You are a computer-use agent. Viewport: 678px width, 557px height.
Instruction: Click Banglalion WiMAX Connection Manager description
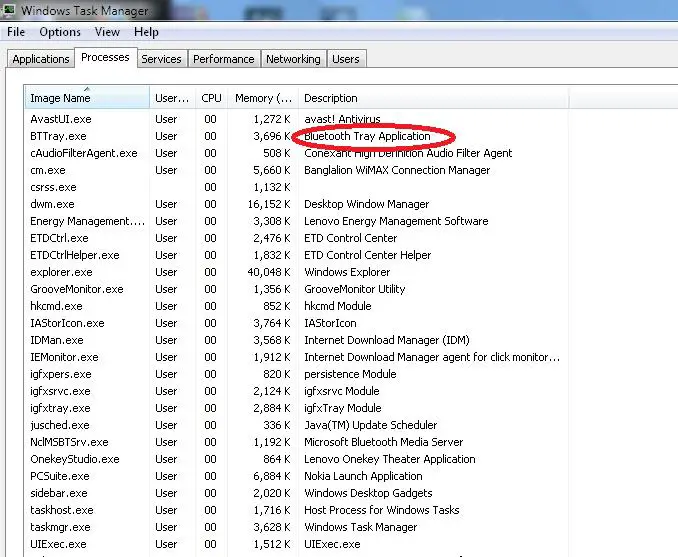click(397, 170)
